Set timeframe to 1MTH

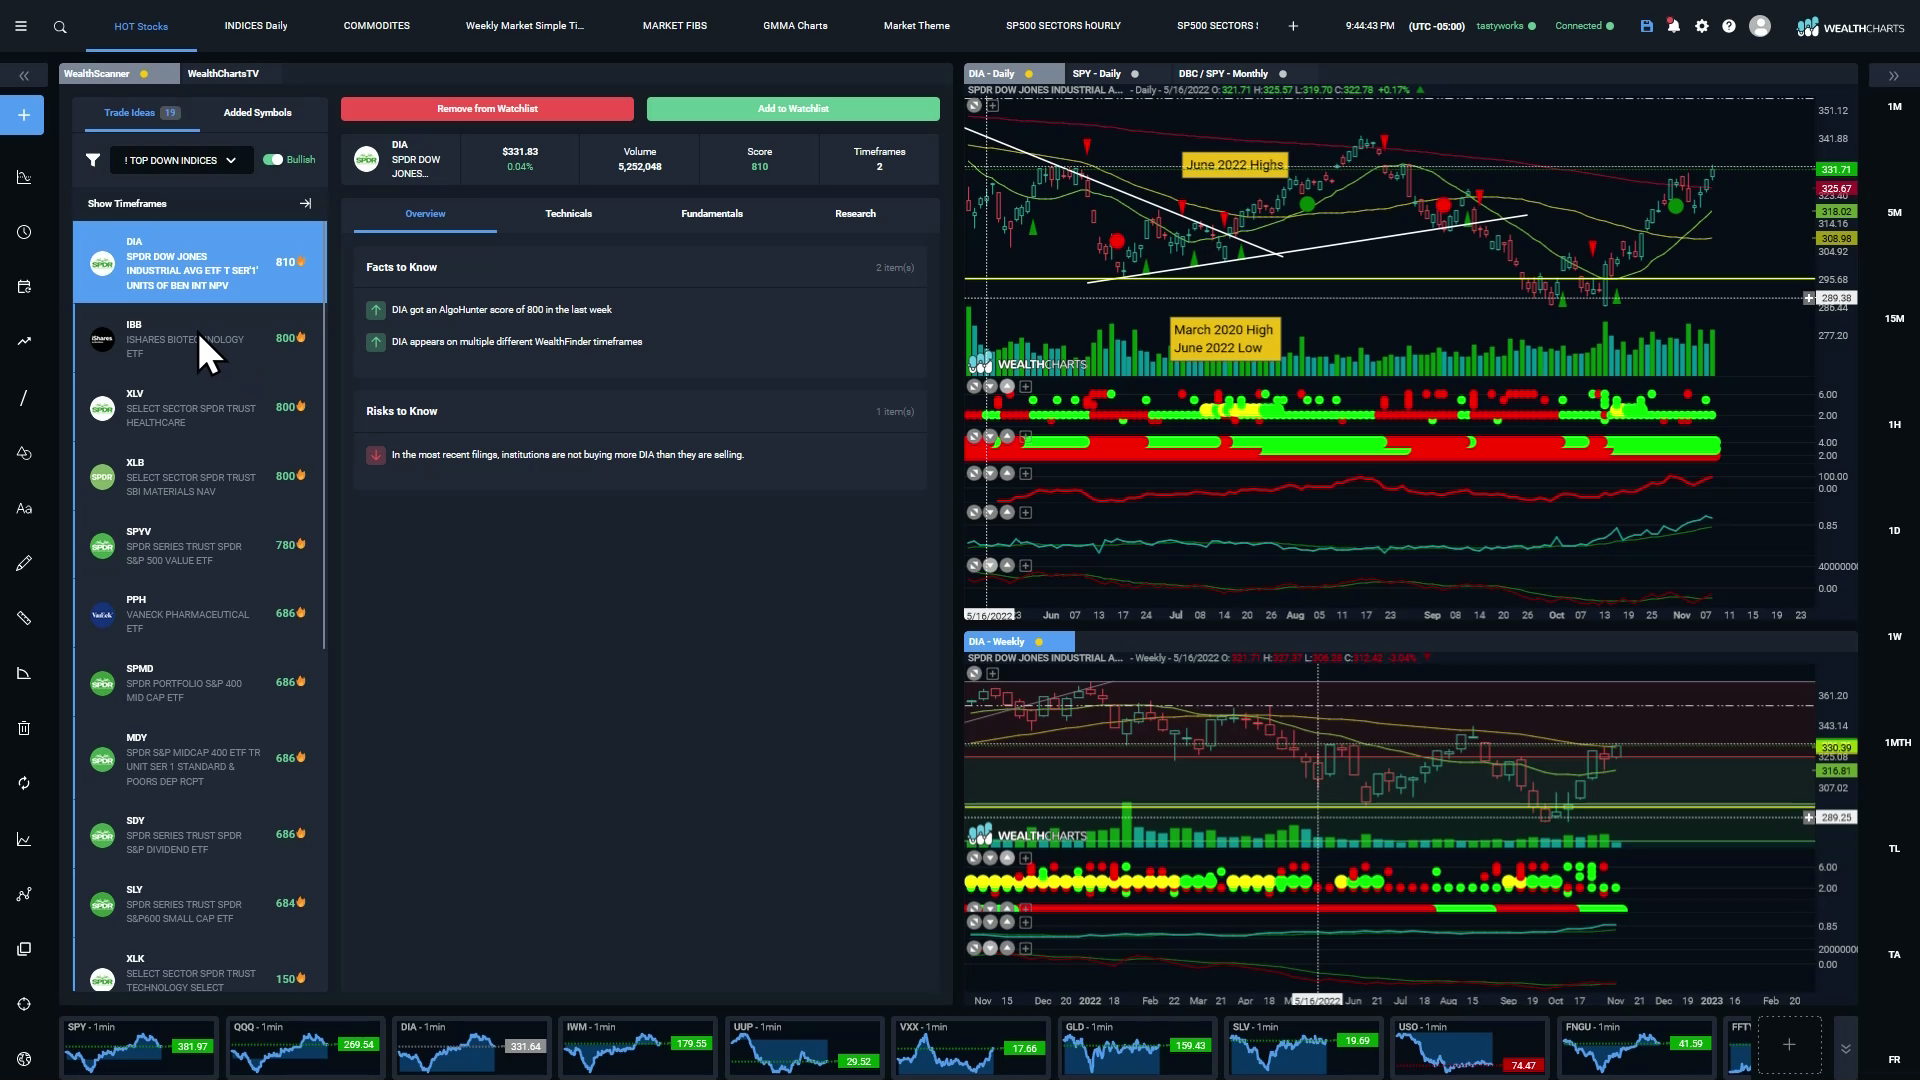[x=1897, y=743]
